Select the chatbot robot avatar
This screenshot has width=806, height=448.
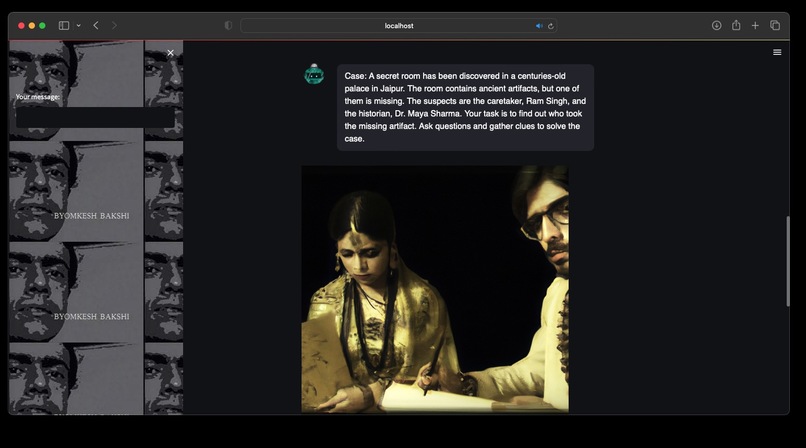(x=314, y=74)
